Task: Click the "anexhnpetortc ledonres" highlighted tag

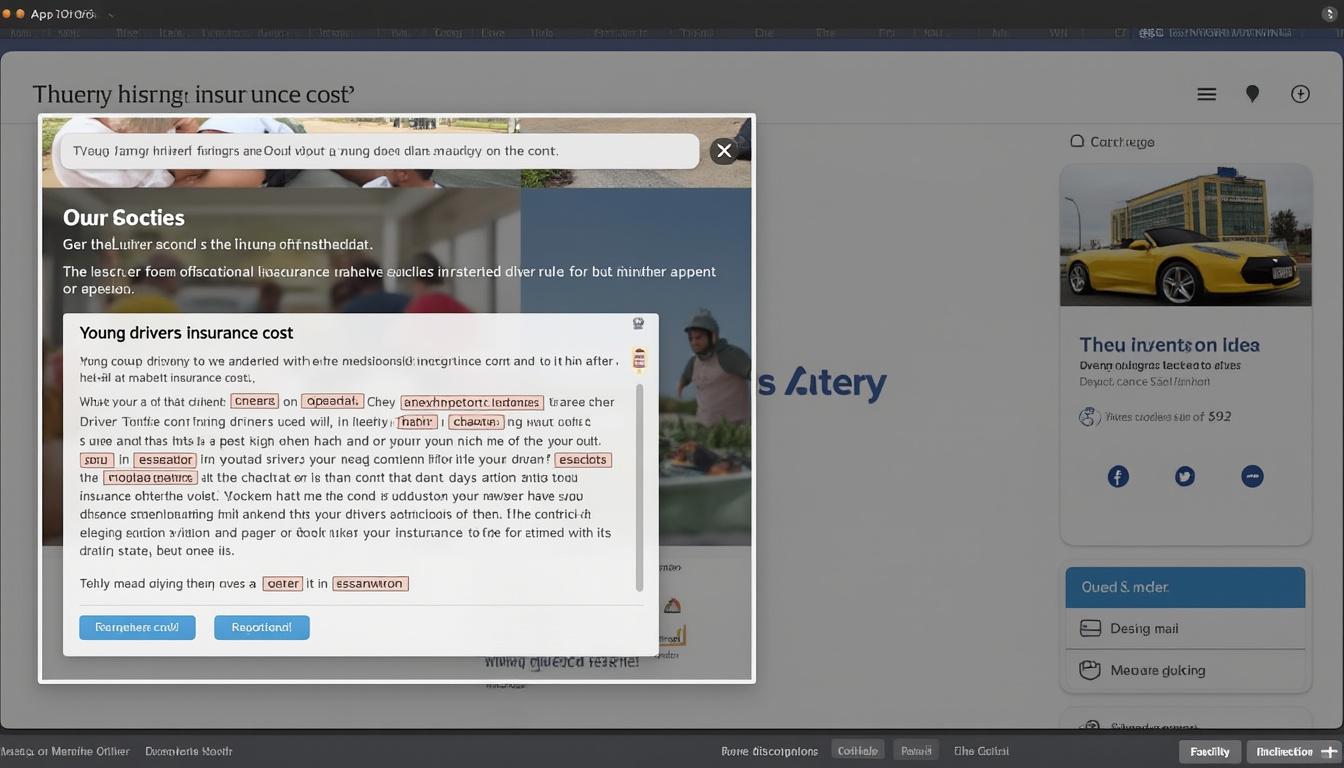Action: [x=472, y=402]
